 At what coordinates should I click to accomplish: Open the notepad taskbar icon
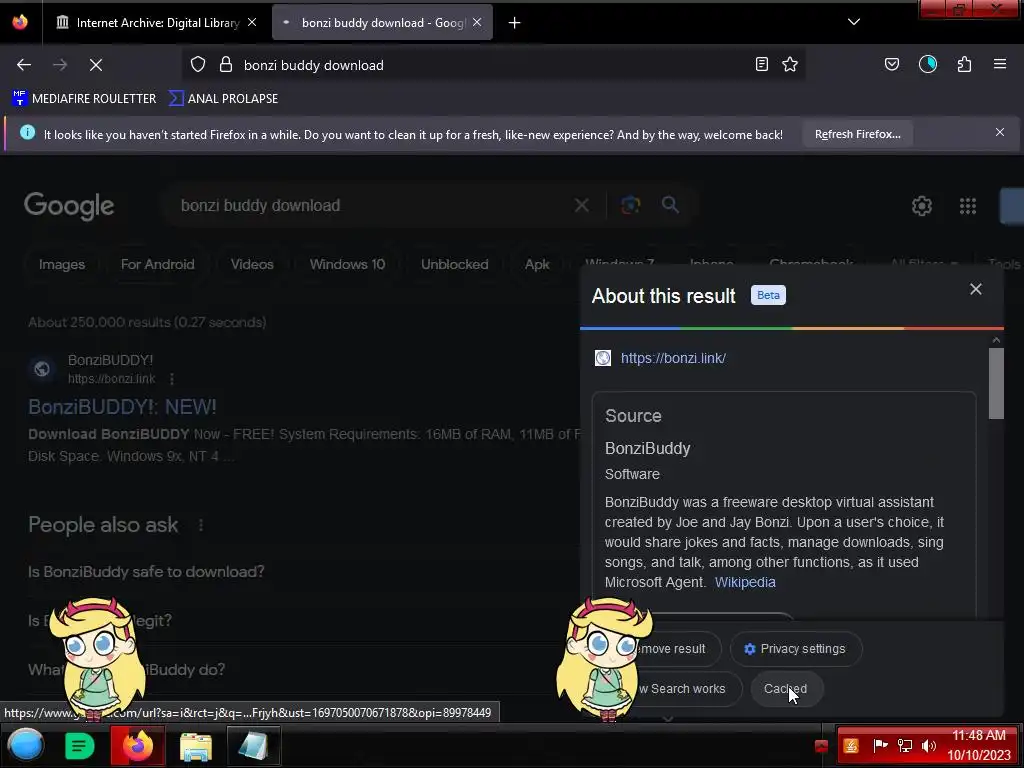pos(253,746)
